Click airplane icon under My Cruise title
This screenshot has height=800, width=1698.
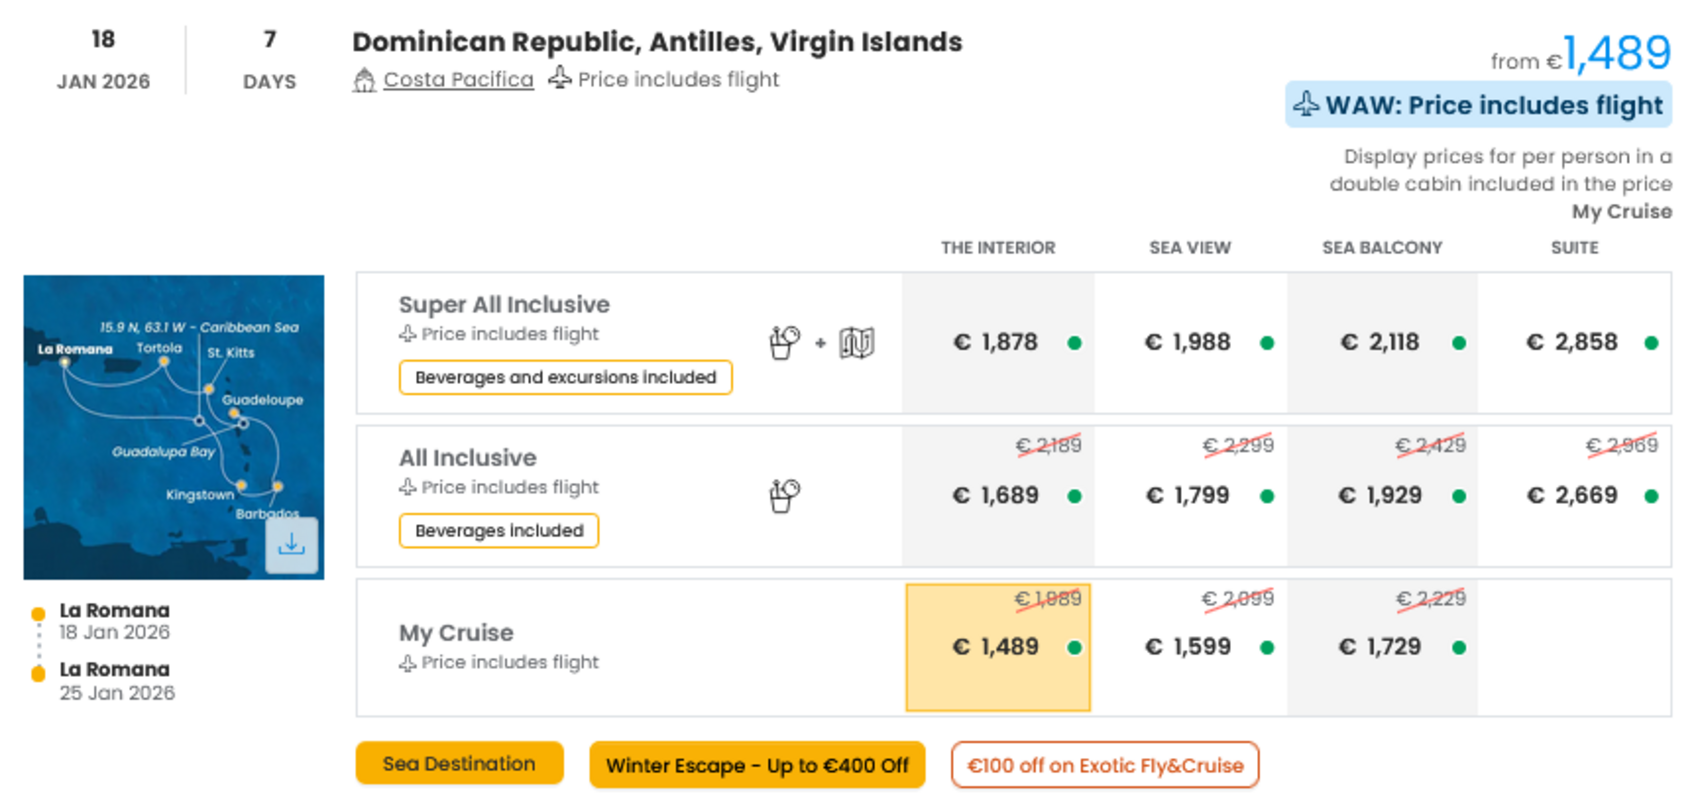[x=407, y=663]
